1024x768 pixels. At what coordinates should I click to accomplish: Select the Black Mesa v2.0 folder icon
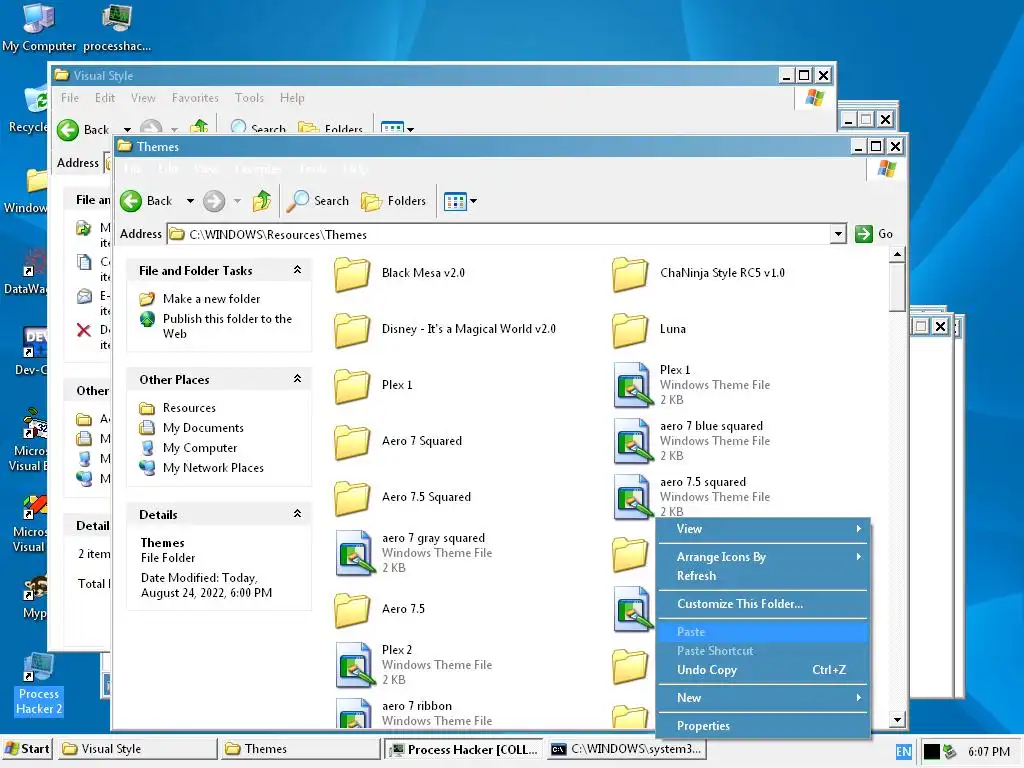(x=352, y=274)
